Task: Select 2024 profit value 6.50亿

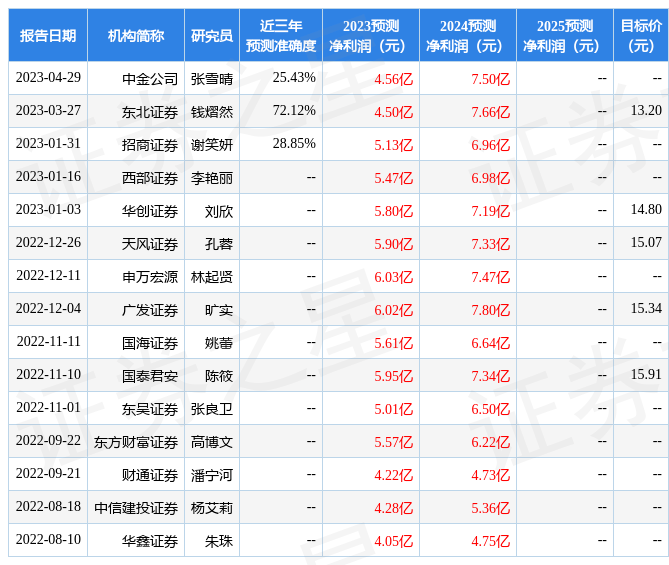Action: 490,409
